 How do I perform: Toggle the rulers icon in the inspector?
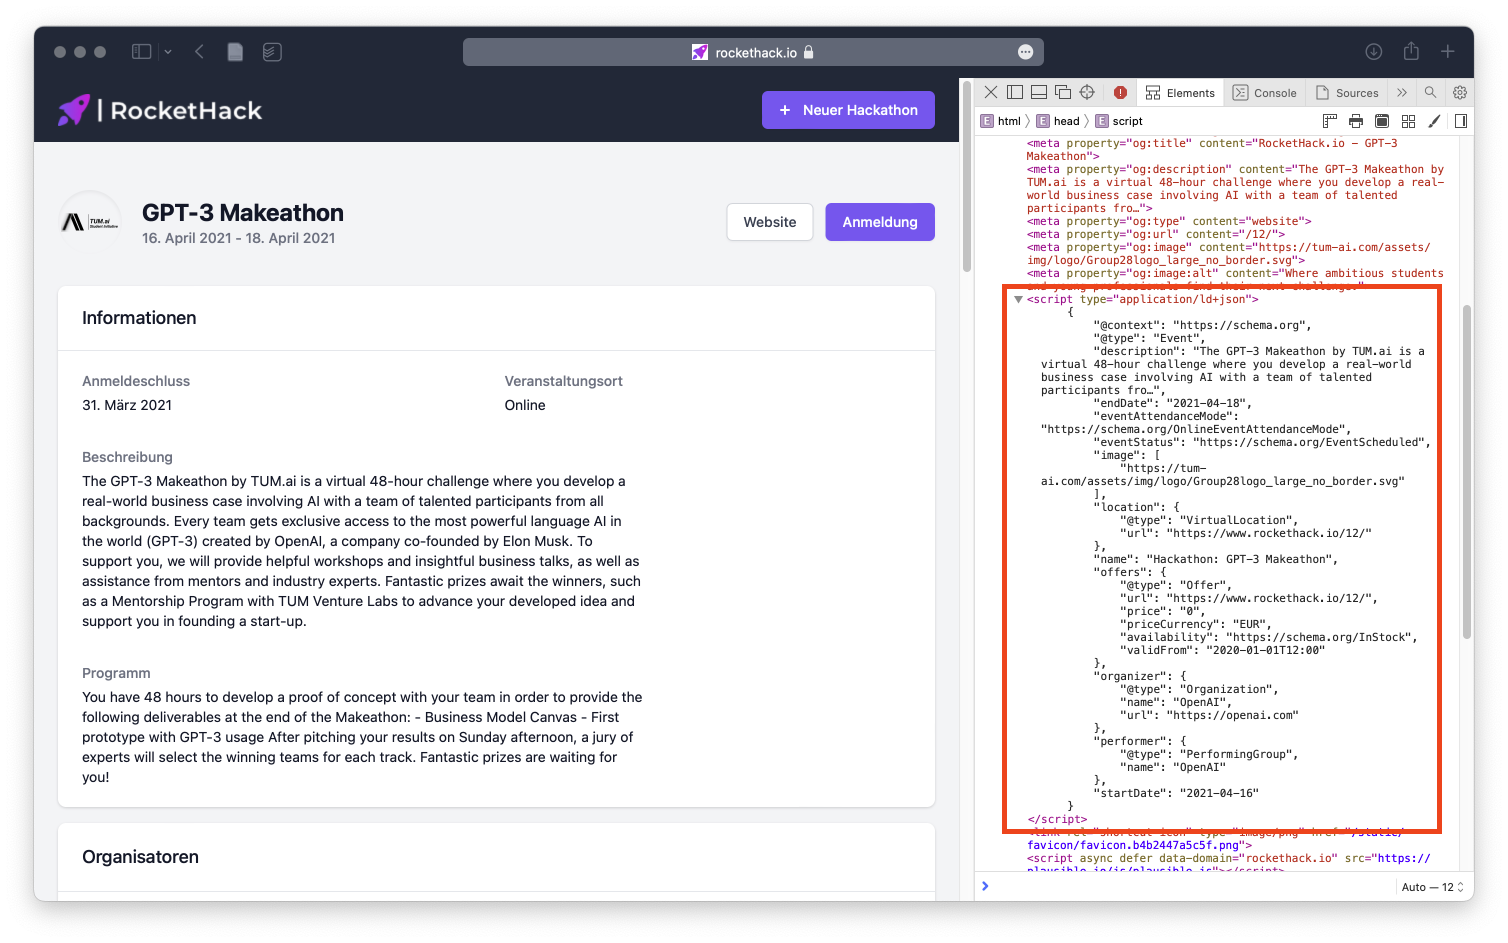pyautogui.click(x=1329, y=121)
